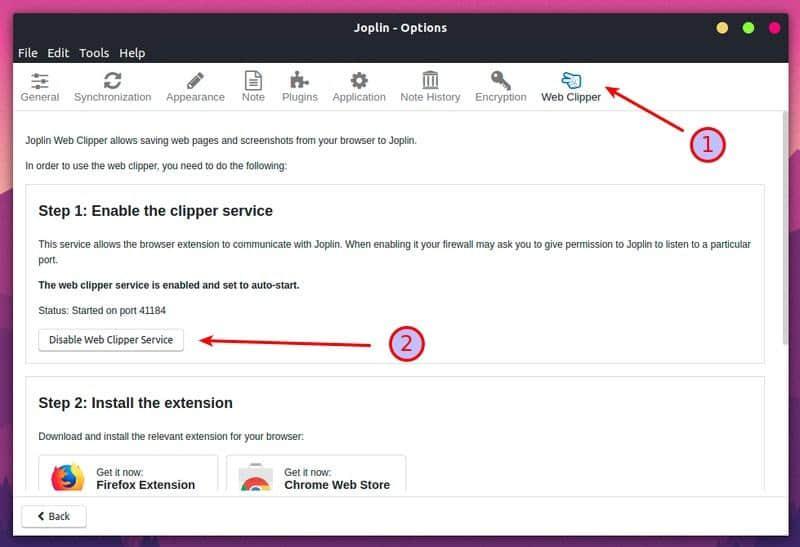Open the Note History archive icon
This screenshot has height=547, width=800.
click(430, 80)
